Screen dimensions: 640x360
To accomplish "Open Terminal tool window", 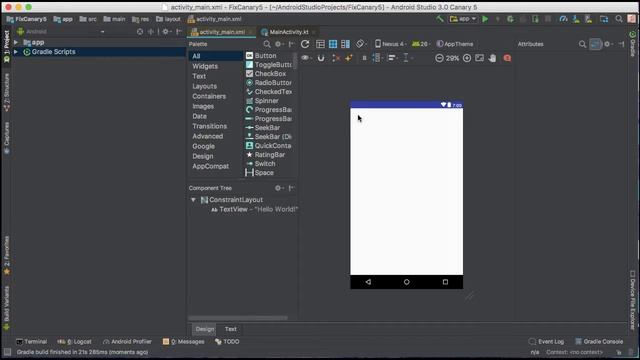I will (x=31, y=342).
